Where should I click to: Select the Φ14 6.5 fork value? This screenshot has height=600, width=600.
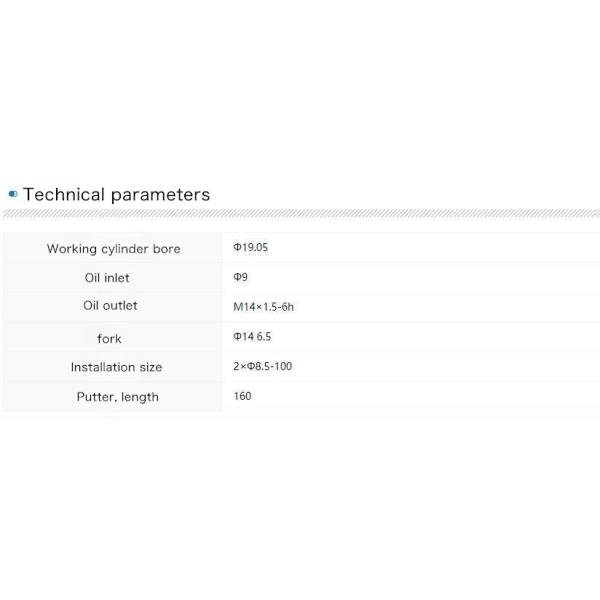tap(252, 337)
